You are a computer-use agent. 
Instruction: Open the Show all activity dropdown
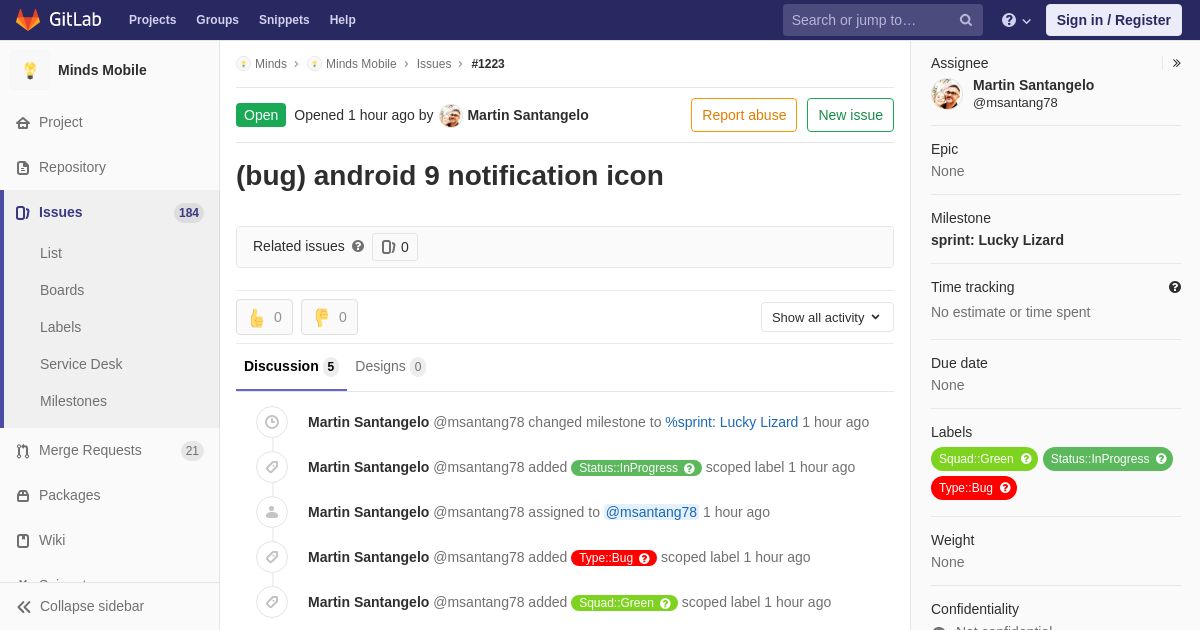pos(827,317)
